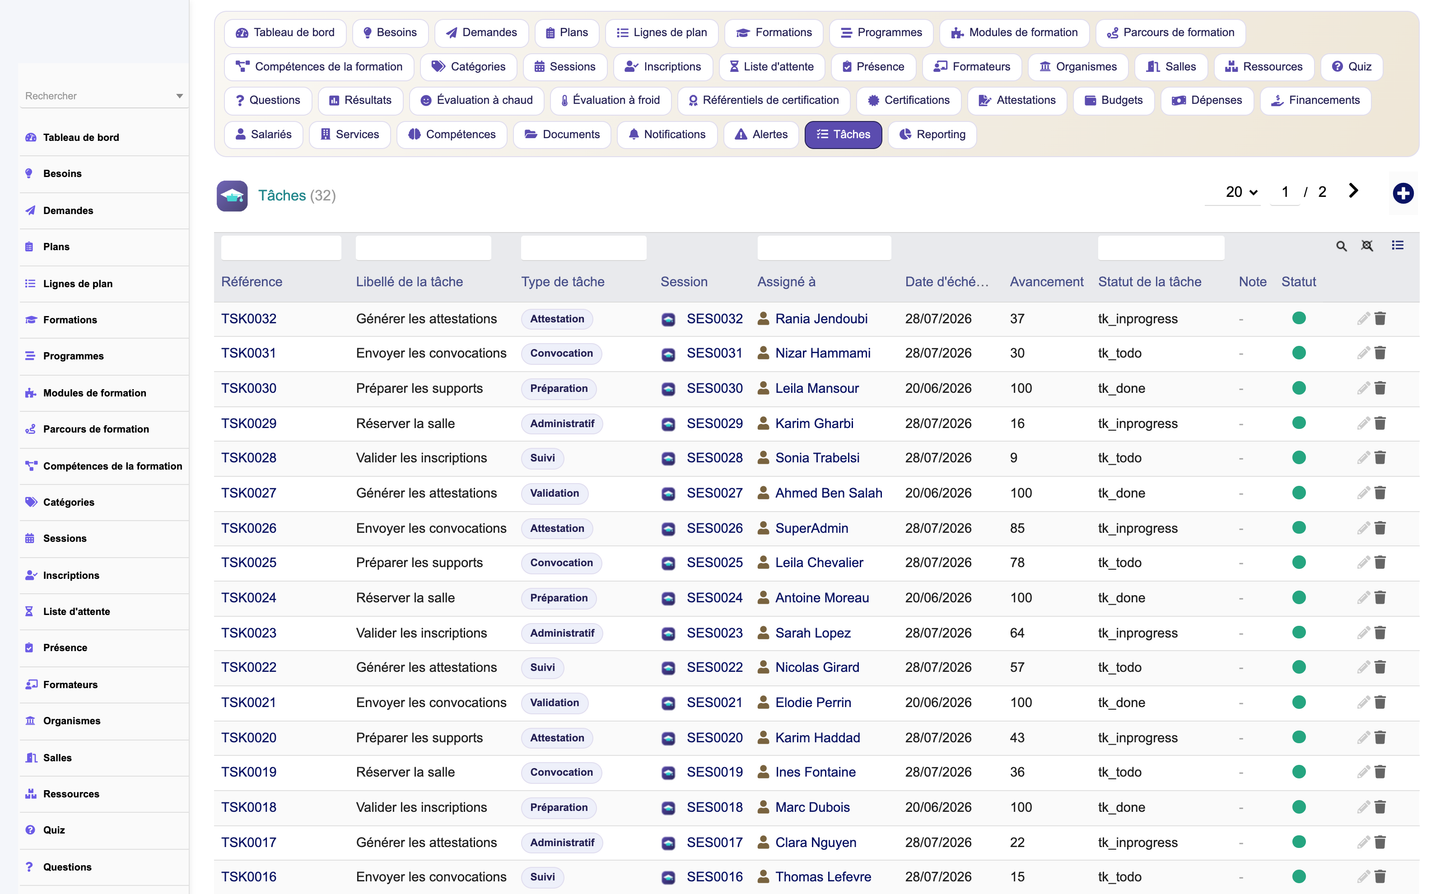
Task: Click the add new task plus icon
Action: (1403, 193)
